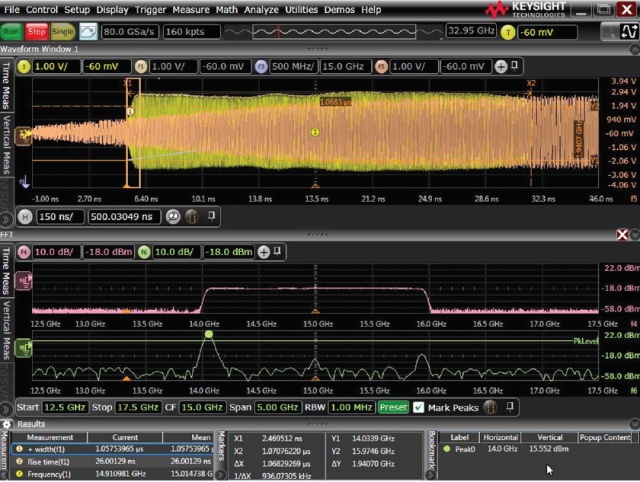Select the Stop 17.5 GHz field

[138, 407]
